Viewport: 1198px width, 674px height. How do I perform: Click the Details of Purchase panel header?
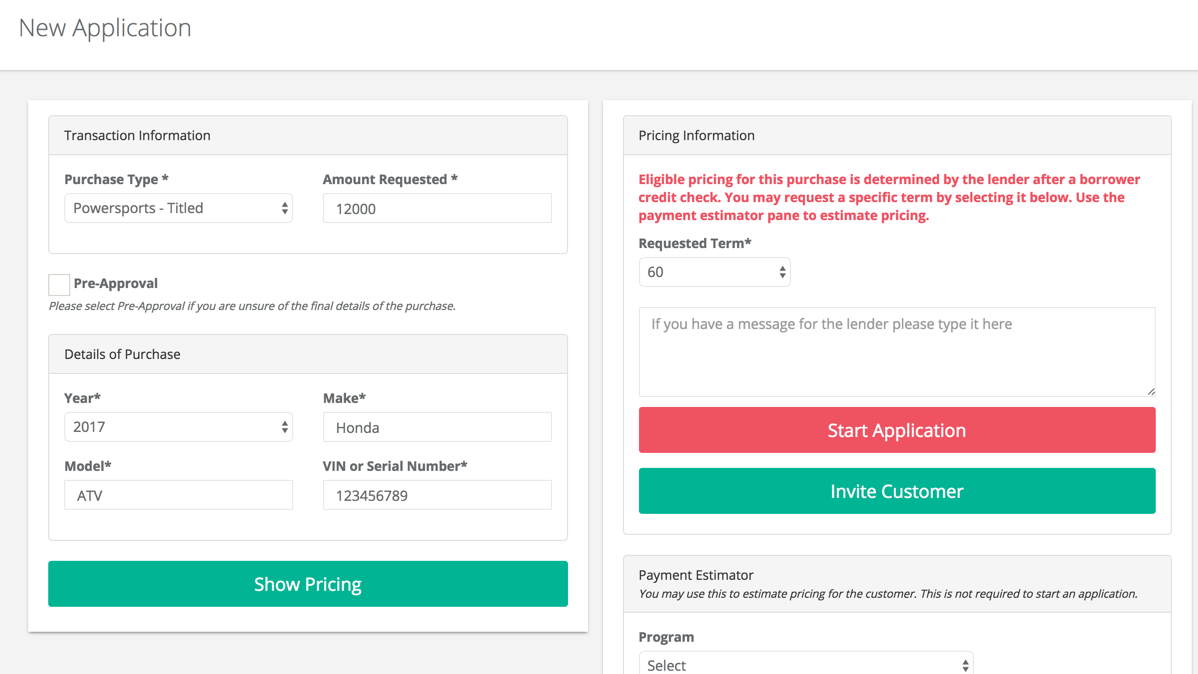(x=122, y=354)
